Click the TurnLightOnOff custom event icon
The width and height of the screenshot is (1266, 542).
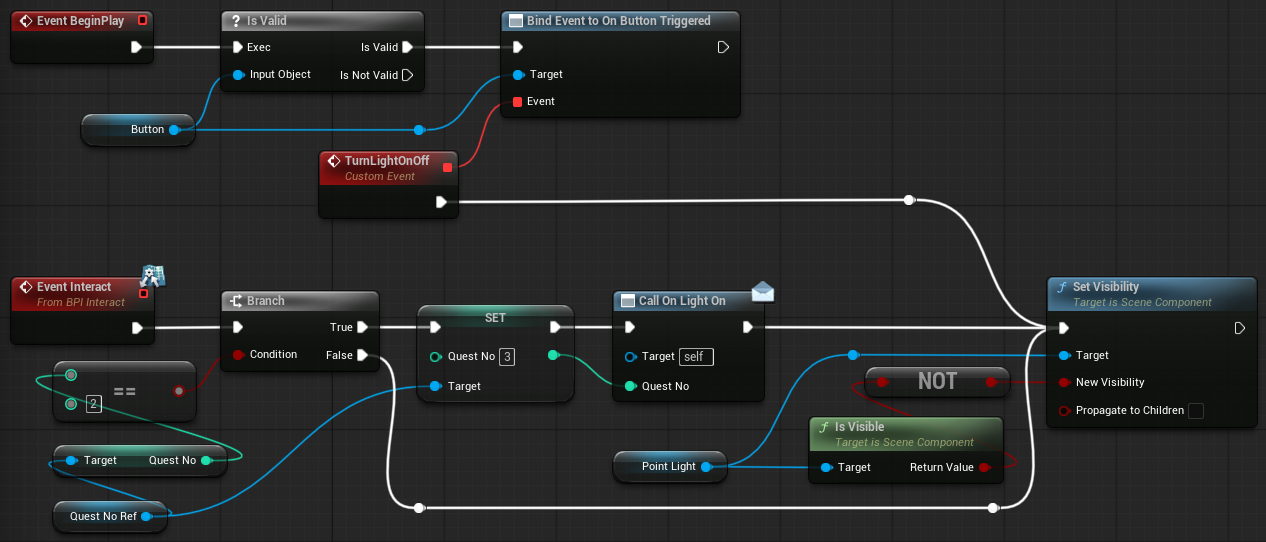pyautogui.click(x=333, y=160)
